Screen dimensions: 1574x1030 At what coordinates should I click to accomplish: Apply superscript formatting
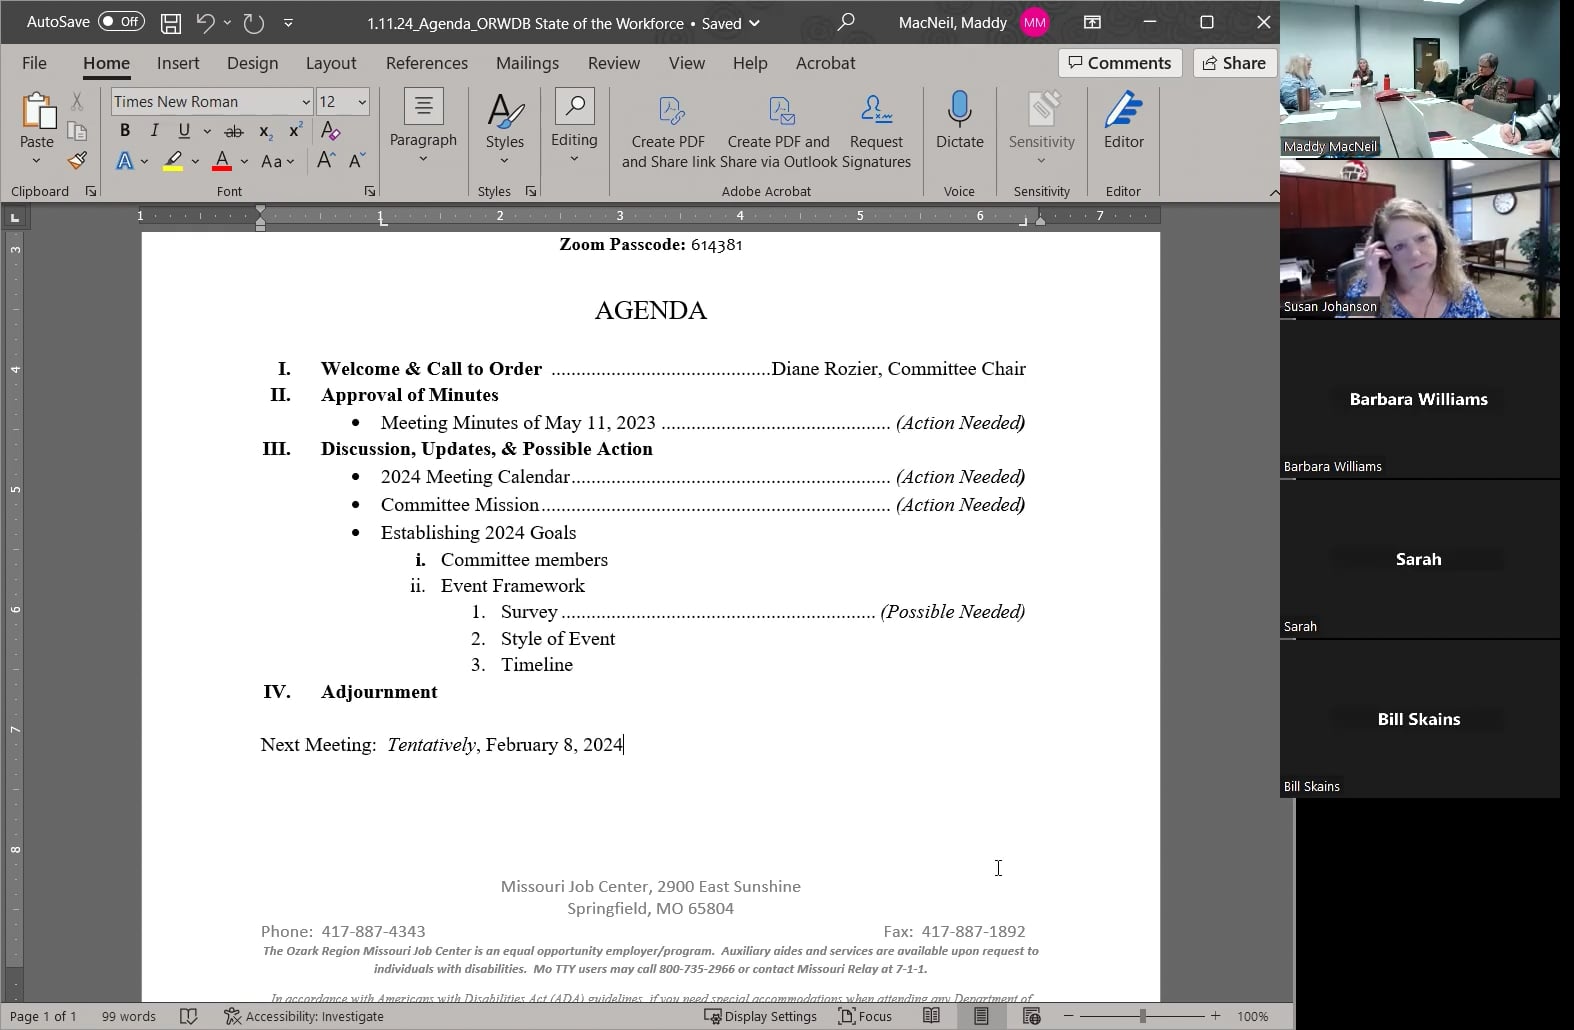295,131
